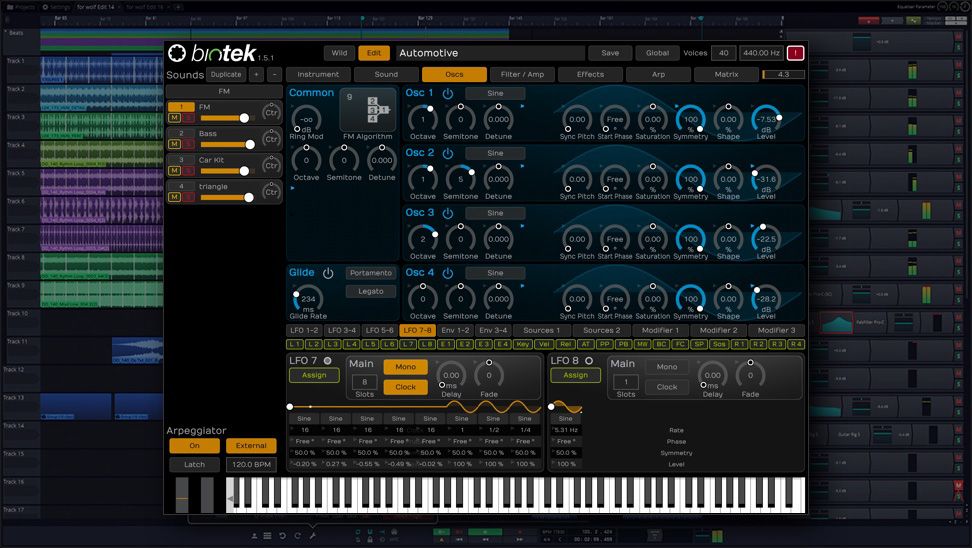The image size is (972, 548).
Task: Click the Ctr pan knob for Bass sound
Action: point(271,139)
